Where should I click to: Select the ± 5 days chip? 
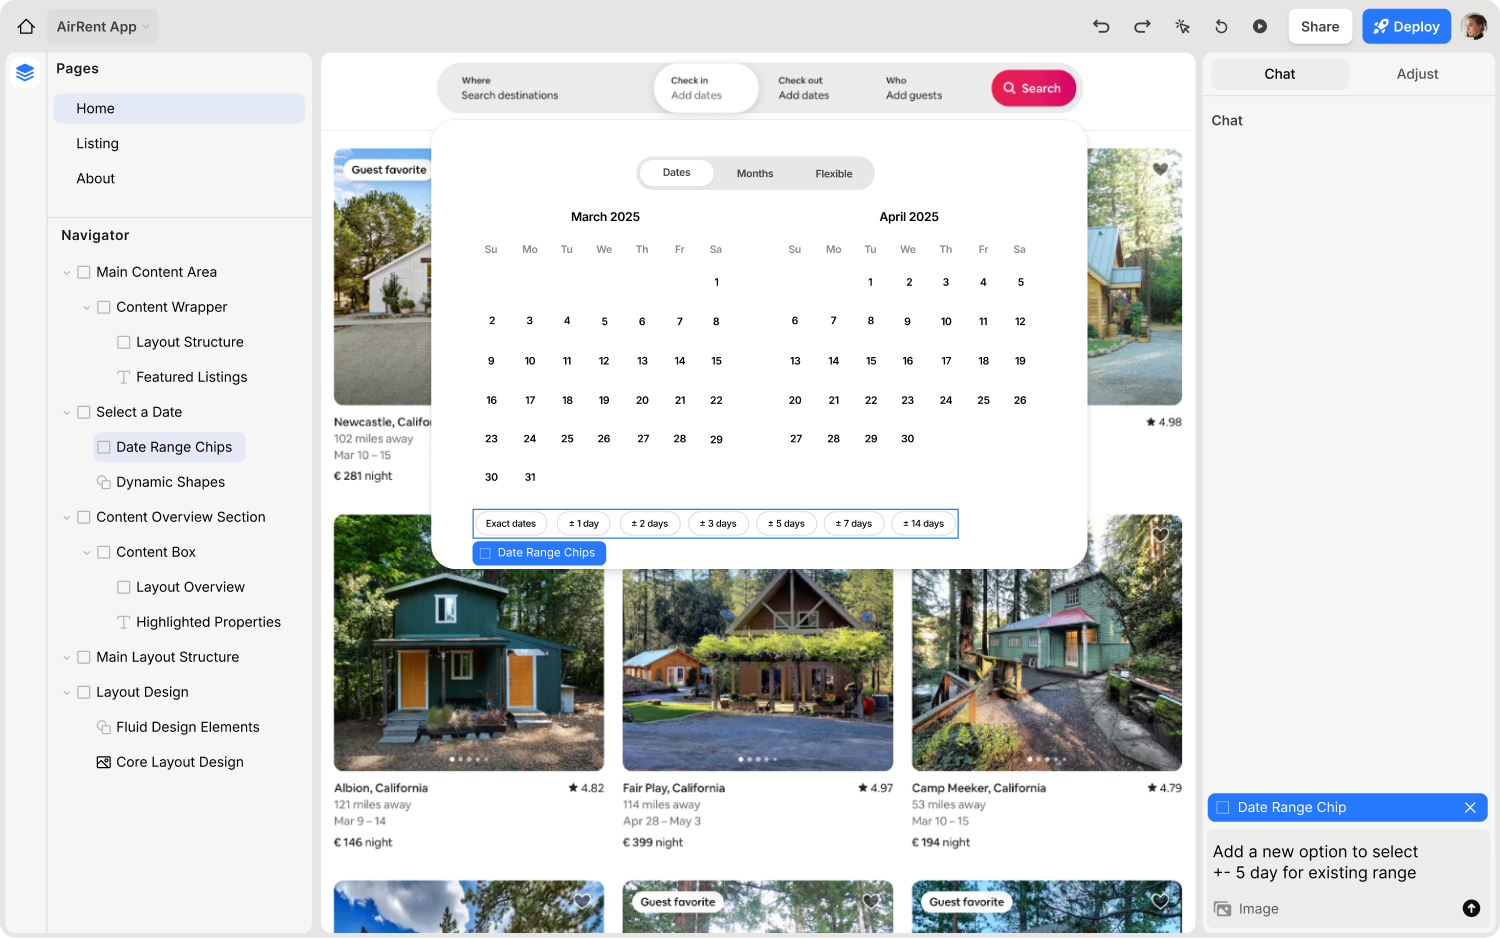pos(786,524)
